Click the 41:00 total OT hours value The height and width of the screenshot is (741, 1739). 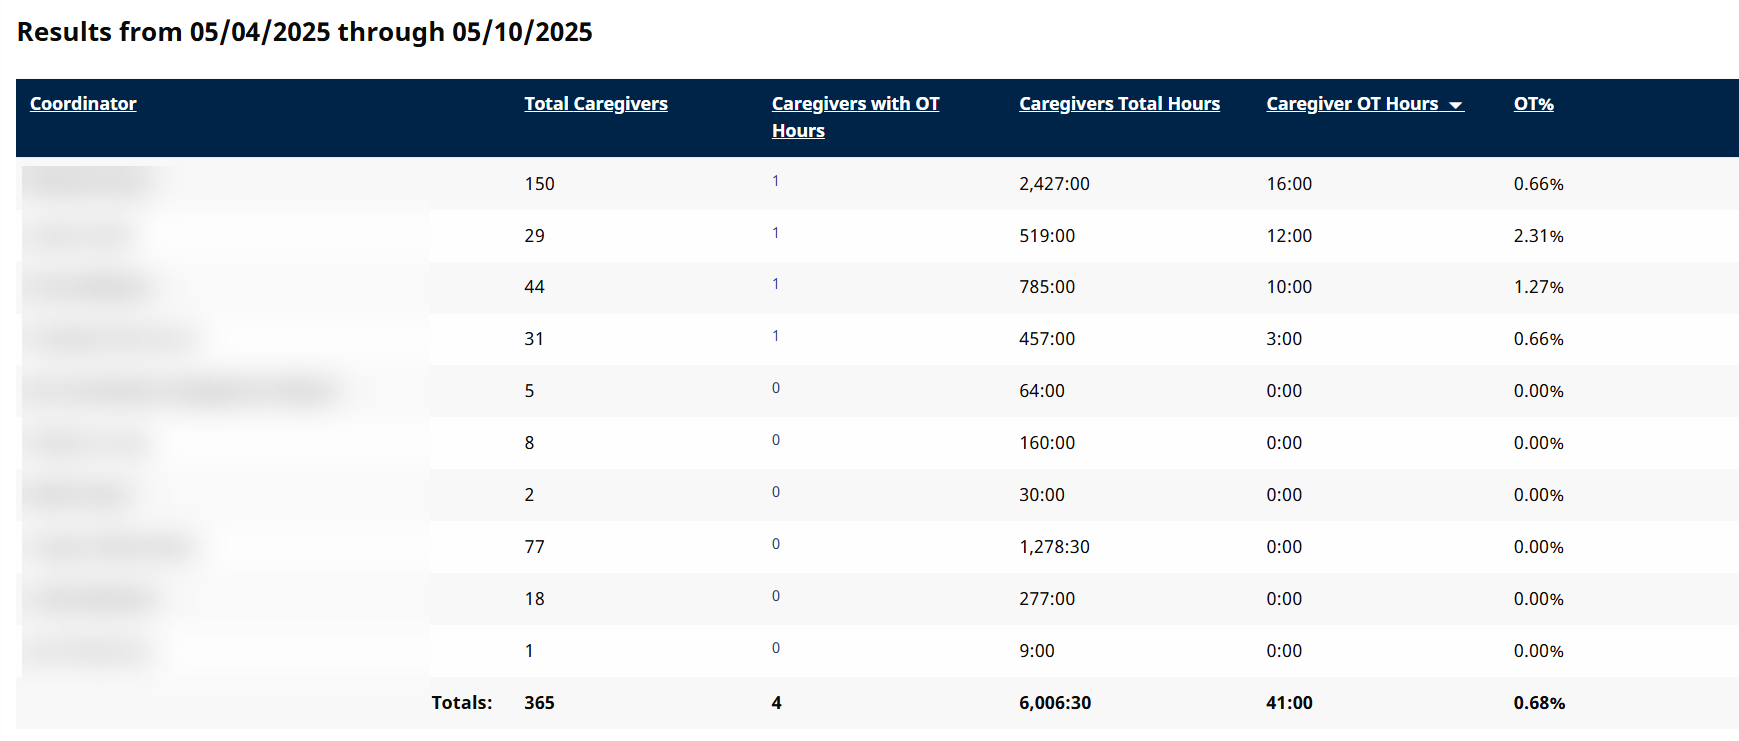click(x=1289, y=703)
